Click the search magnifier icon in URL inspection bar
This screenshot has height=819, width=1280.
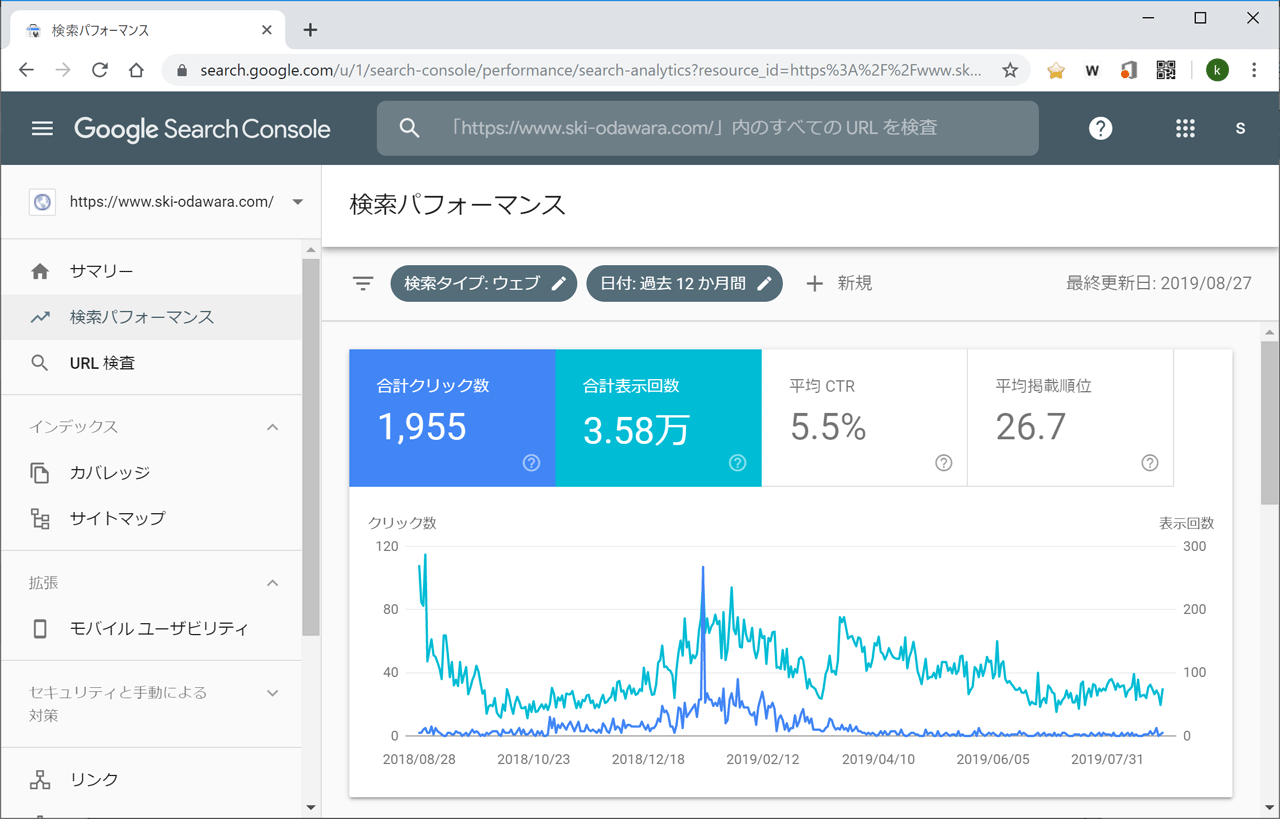[409, 128]
